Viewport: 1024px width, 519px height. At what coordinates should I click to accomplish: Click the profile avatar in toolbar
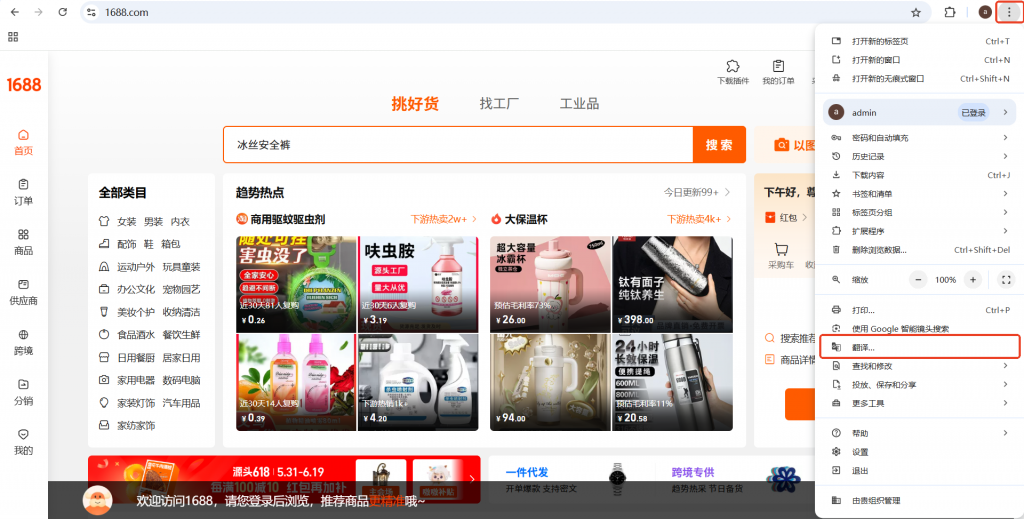[985, 12]
